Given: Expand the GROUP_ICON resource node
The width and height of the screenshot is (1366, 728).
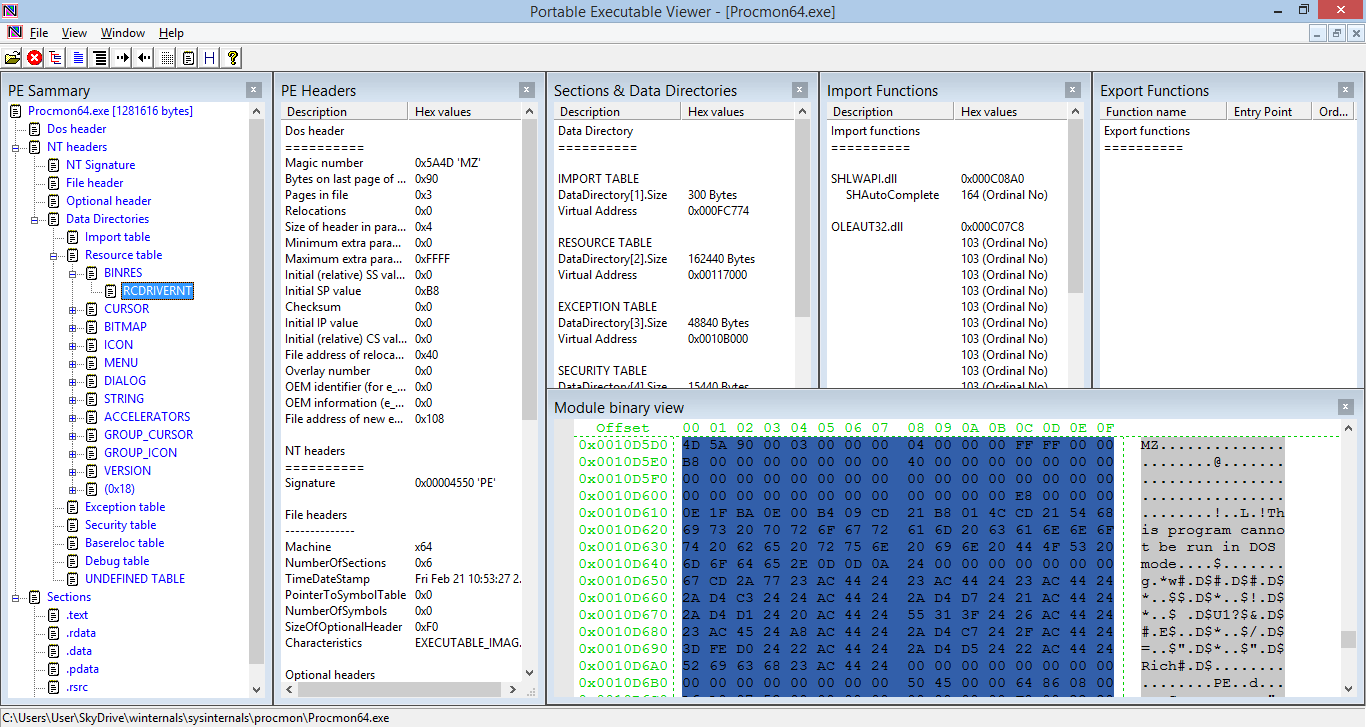Looking at the screenshot, I should [x=72, y=453].
